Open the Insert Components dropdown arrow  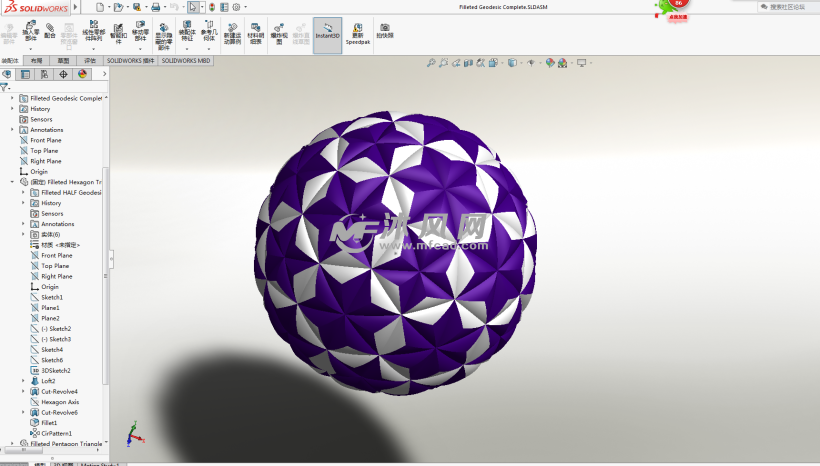point(31,49)
